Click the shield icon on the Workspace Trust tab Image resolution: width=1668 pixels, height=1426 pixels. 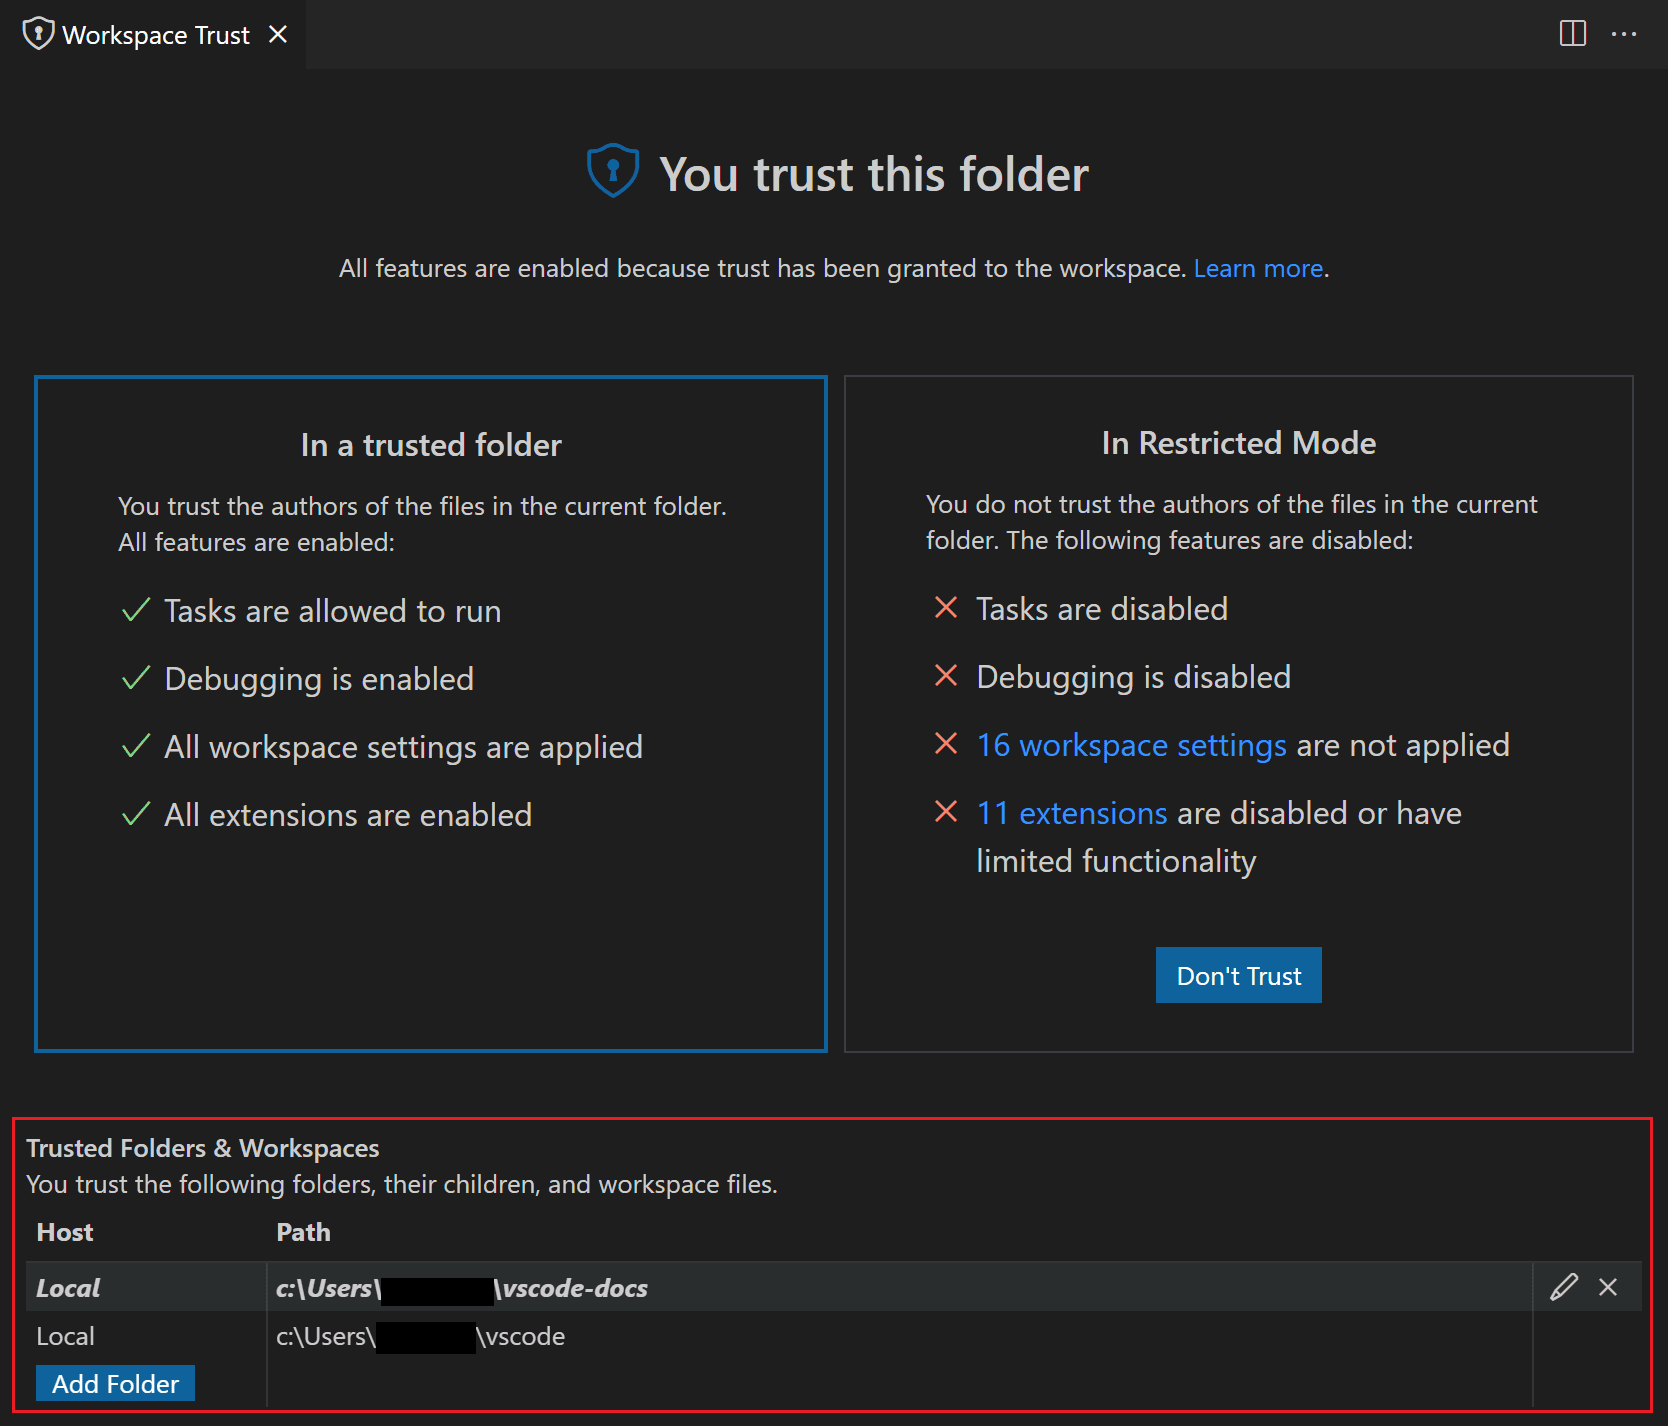pos(37,33)
